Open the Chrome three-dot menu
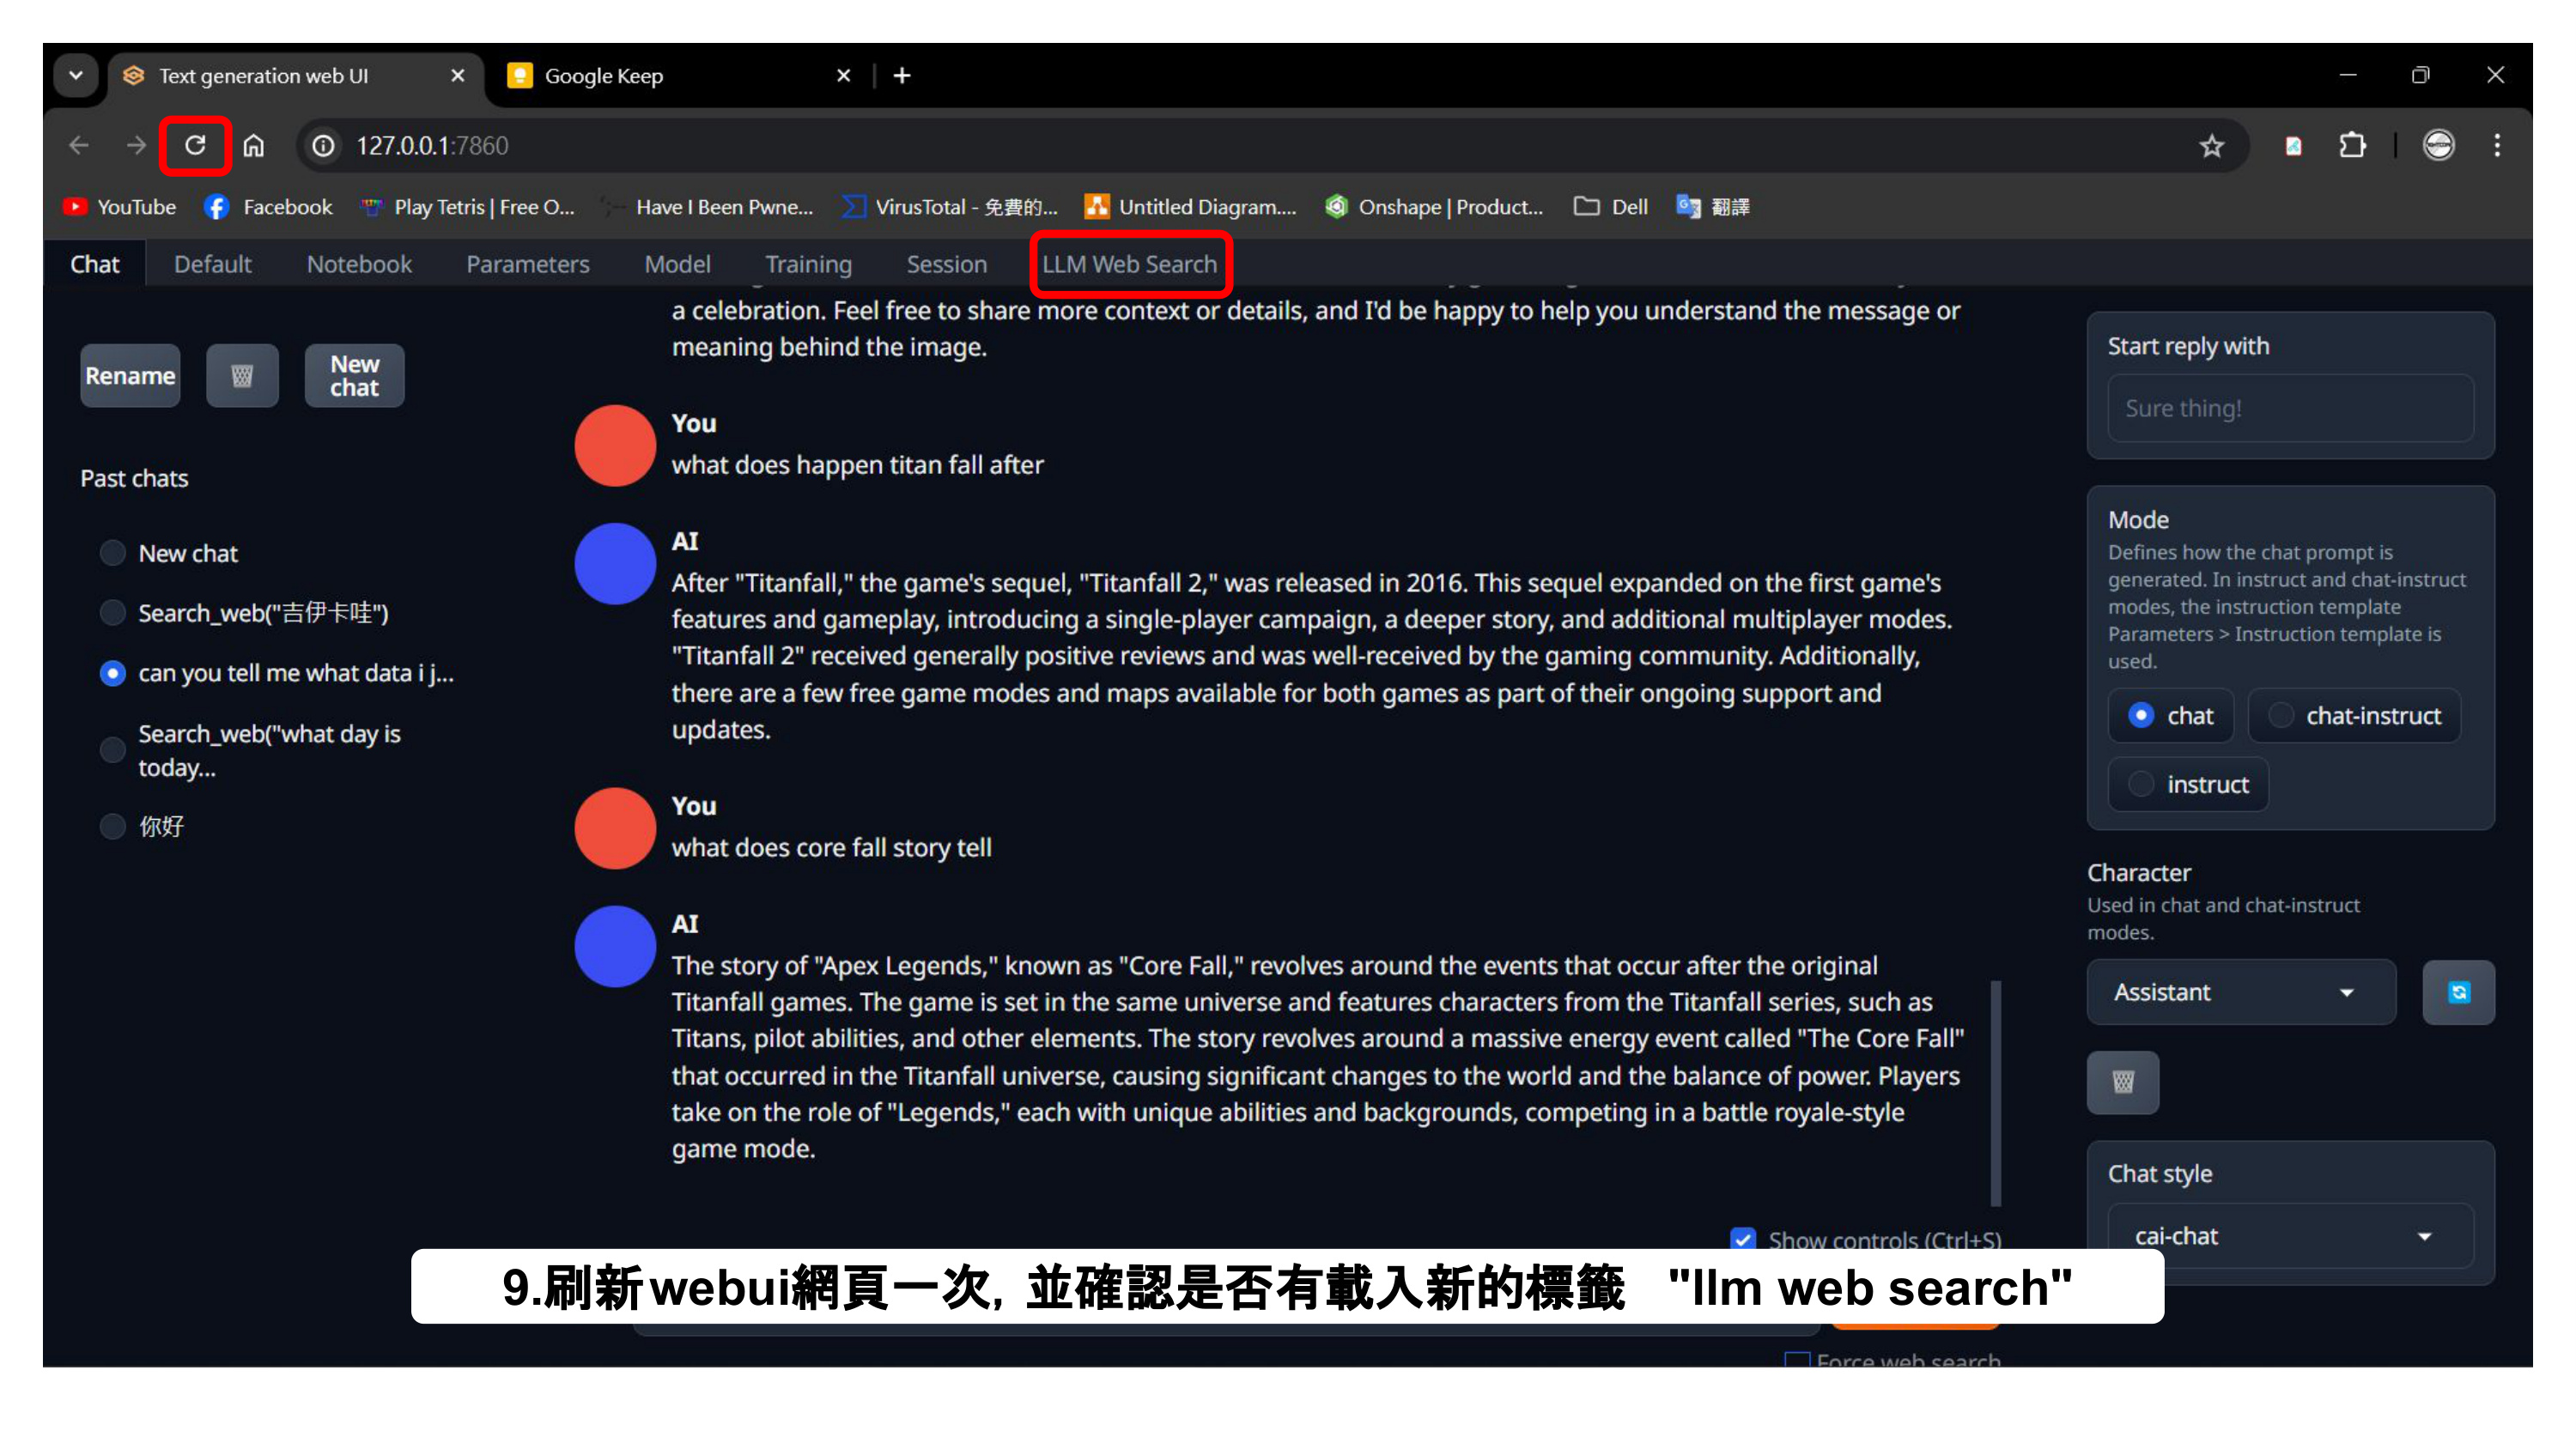The image size is (2576, 1449). pyautogui.click(x=2497, y=146)
